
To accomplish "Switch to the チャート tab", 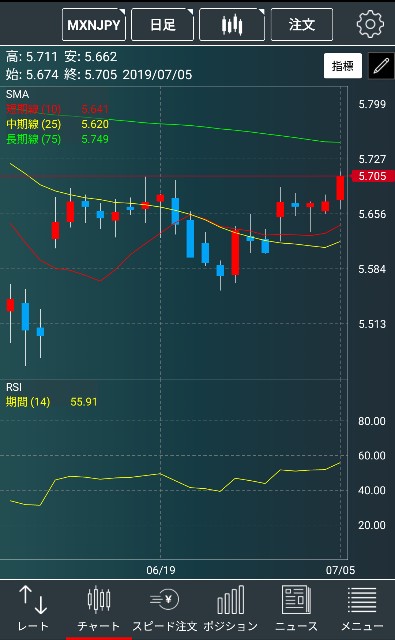I will pyautogui.click(x=99, y=609).
